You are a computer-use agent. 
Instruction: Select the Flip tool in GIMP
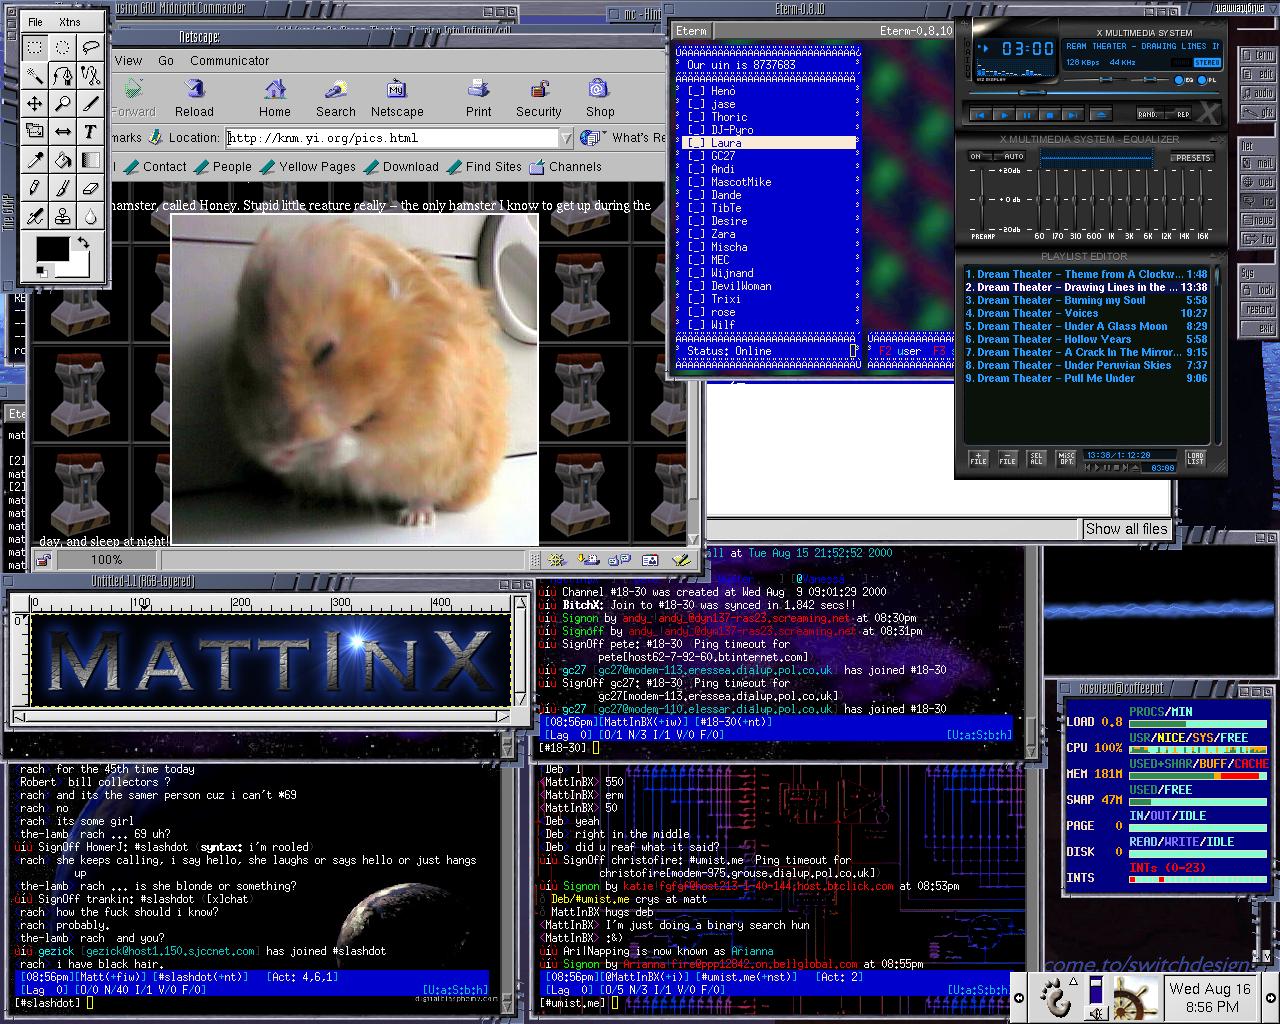[63, 131]
